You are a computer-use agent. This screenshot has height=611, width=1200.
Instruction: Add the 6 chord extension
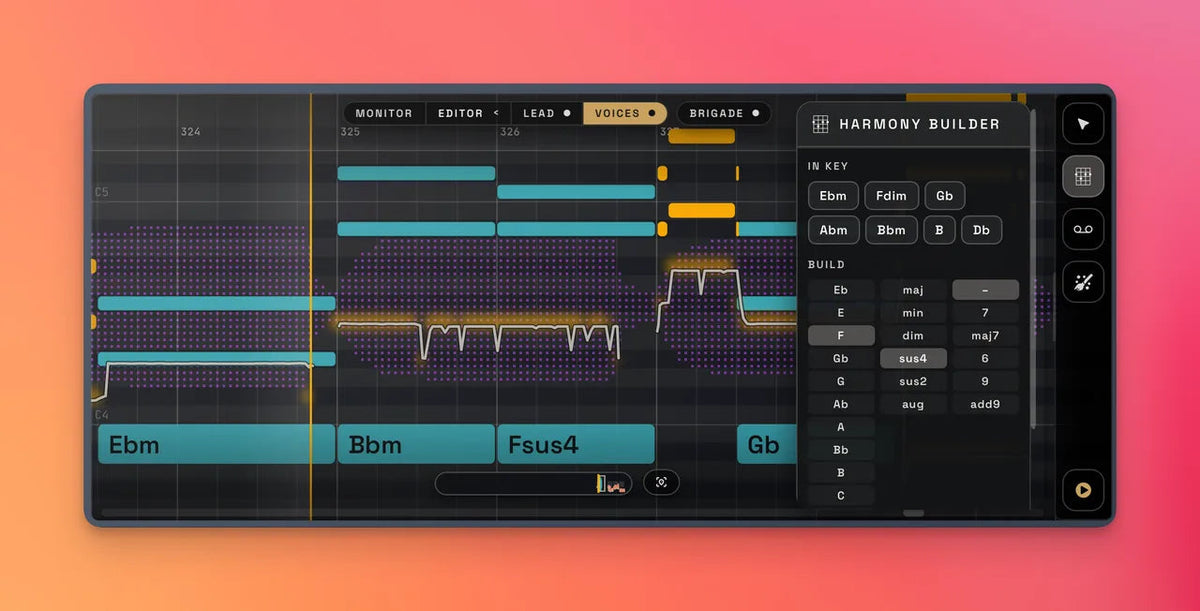point(985,359)
